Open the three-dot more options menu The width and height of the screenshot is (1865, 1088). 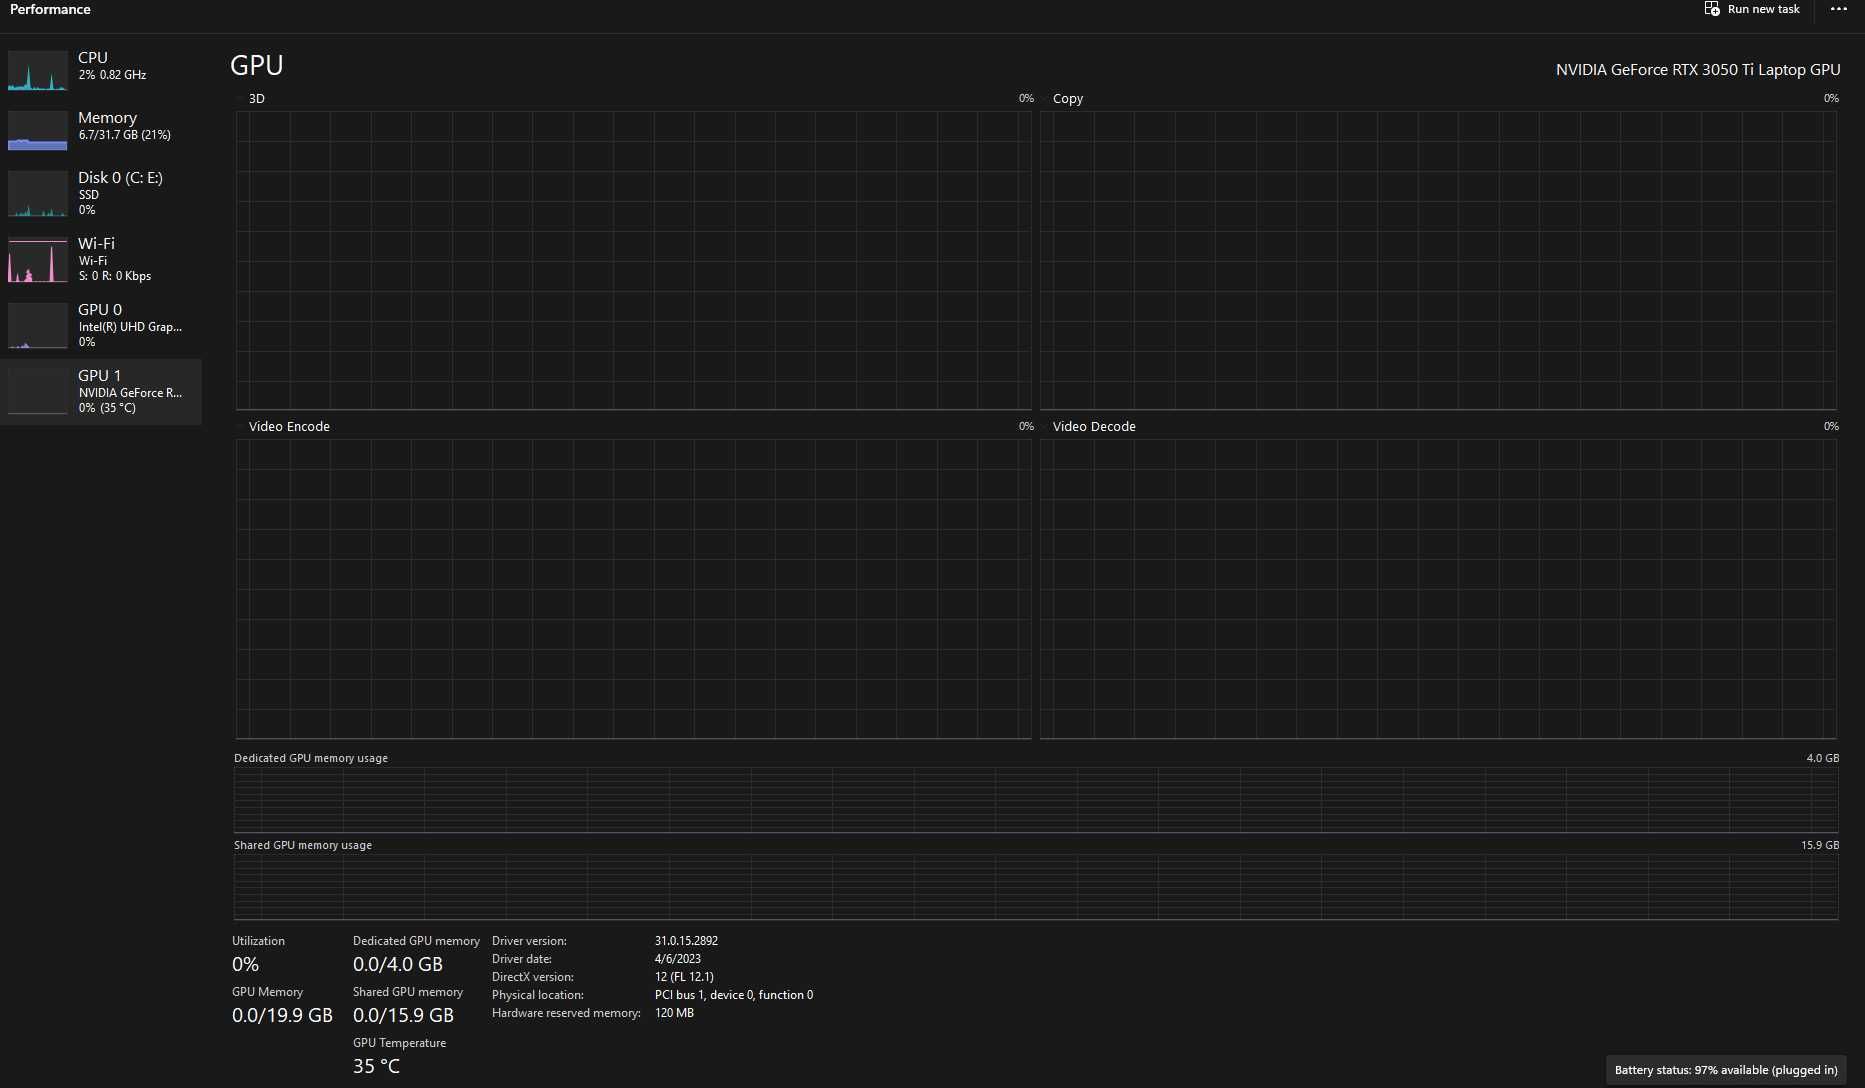[x=1838, y=9]
